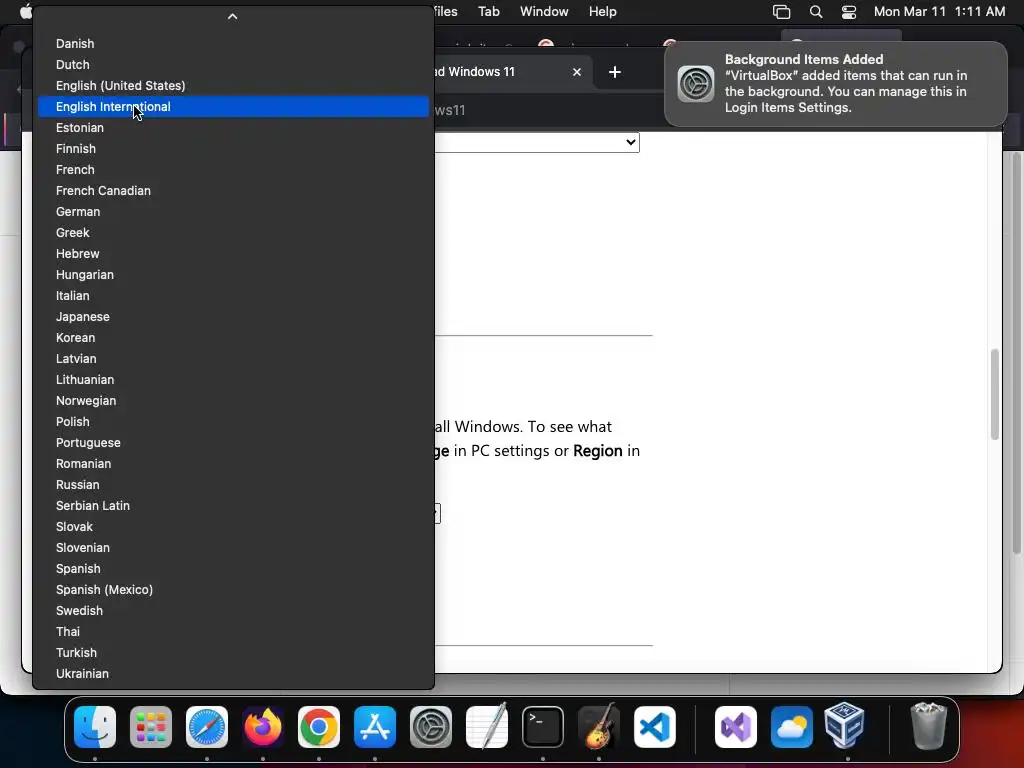Select the French Canadian option
1024x768 pixels.
[233, 191]
